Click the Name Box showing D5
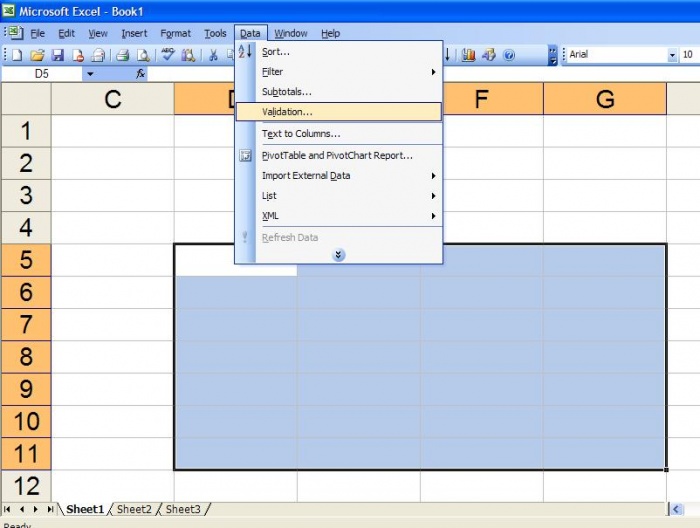700x528 pixels. coord(42,74)
